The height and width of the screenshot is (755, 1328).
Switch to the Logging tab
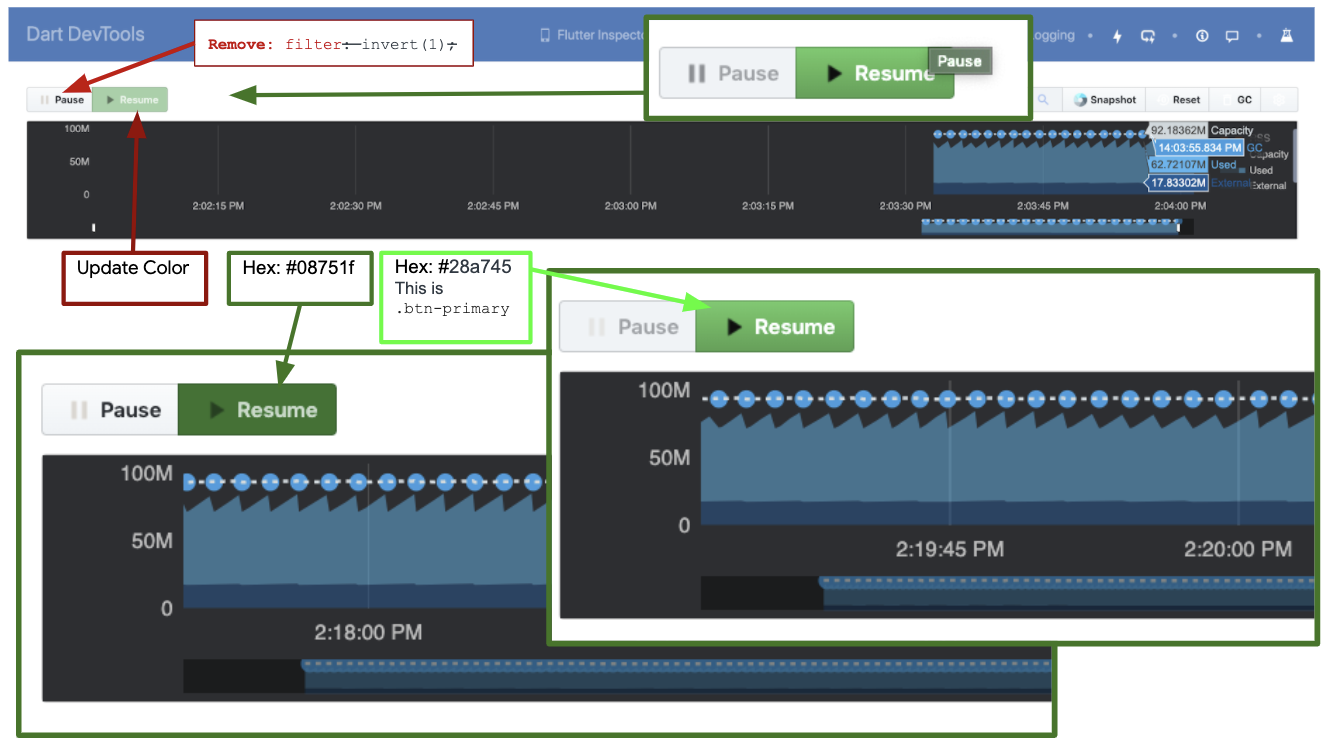[x=1055, y=34]
